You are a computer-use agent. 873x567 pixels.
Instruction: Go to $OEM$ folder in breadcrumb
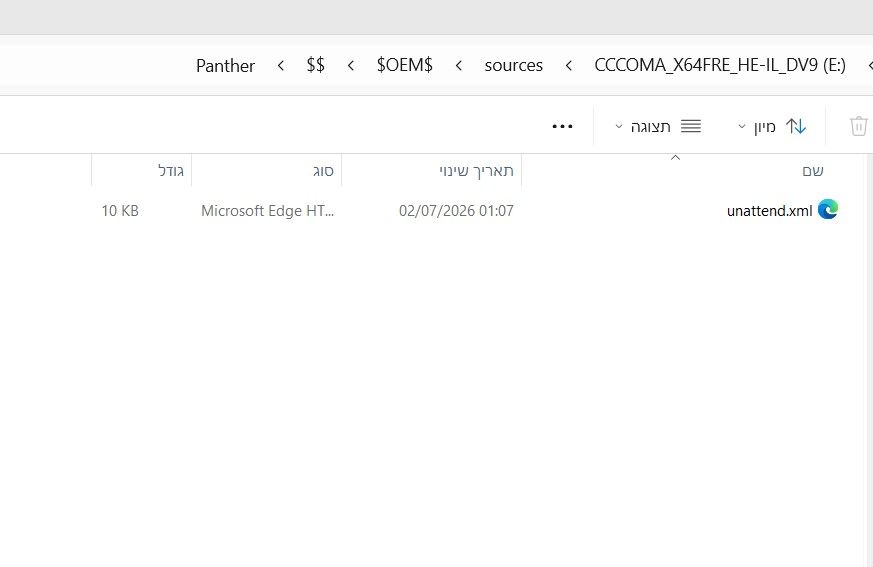(x=405, y=65)
